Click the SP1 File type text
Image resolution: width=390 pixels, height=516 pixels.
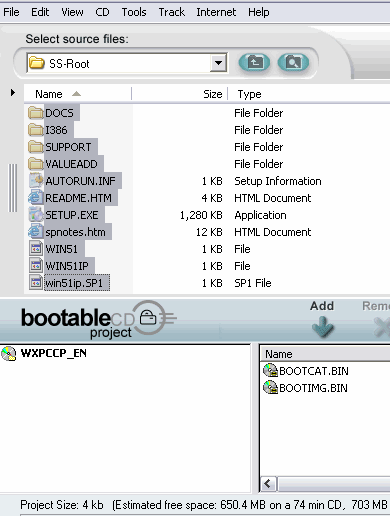point(253,283)
